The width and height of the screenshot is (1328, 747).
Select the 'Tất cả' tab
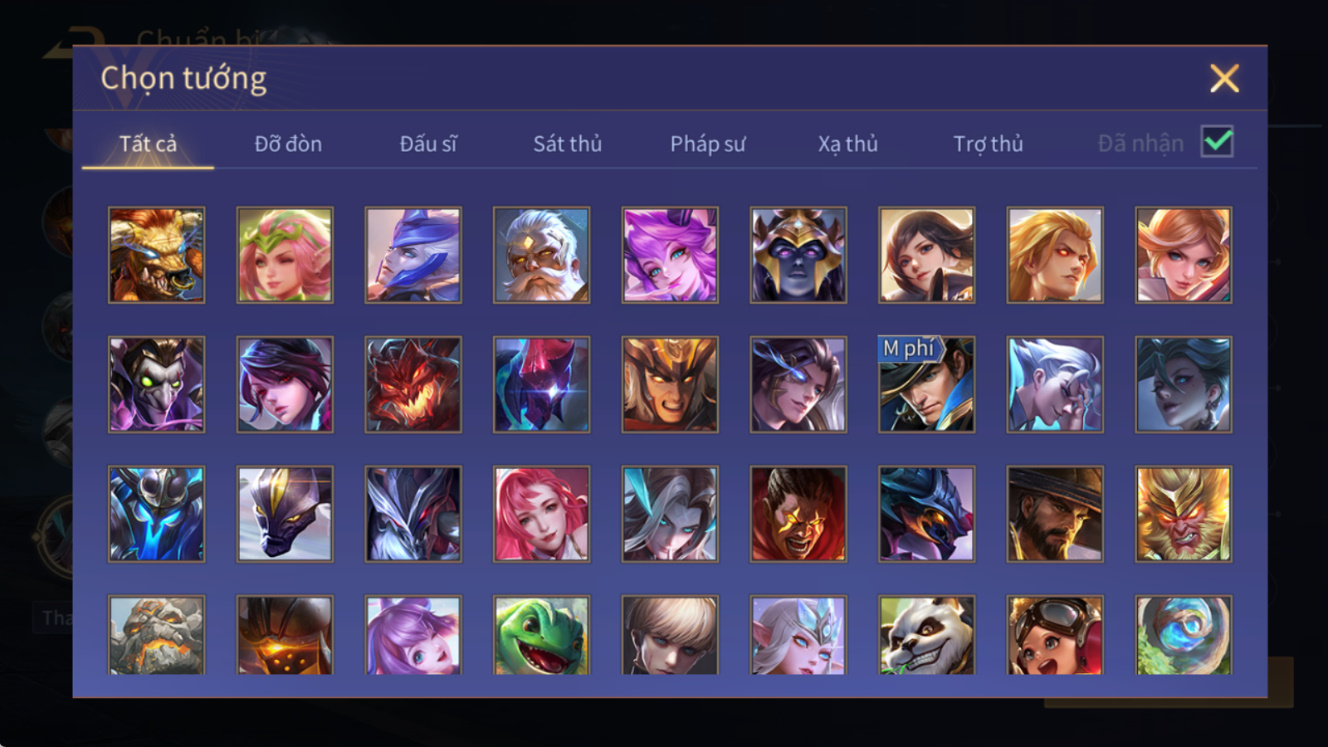(148, 144)
